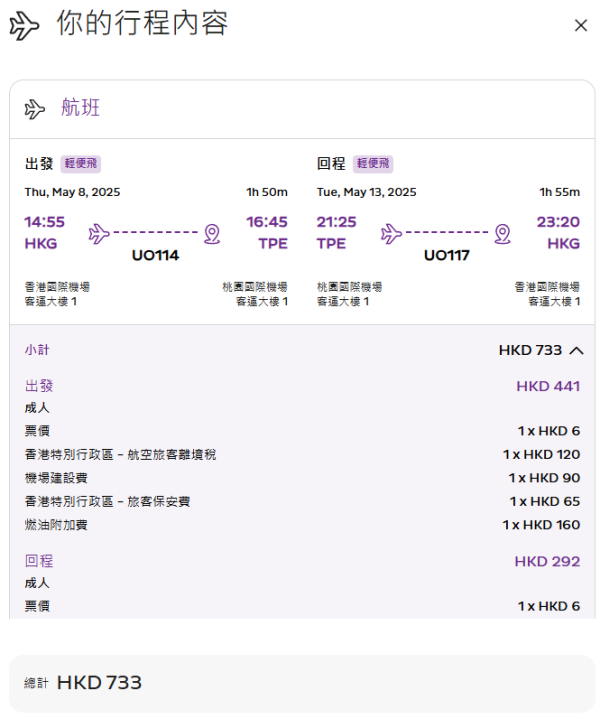The image size is (600, 719).
Task: Click the 你的行程內容 title
Action: (142, 23)
